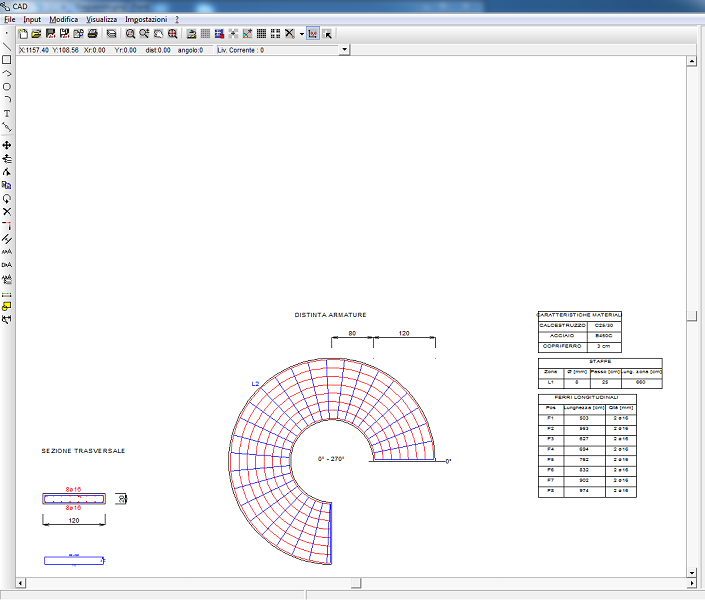Select the arrow cursor tool

click(x=327, y=34)
